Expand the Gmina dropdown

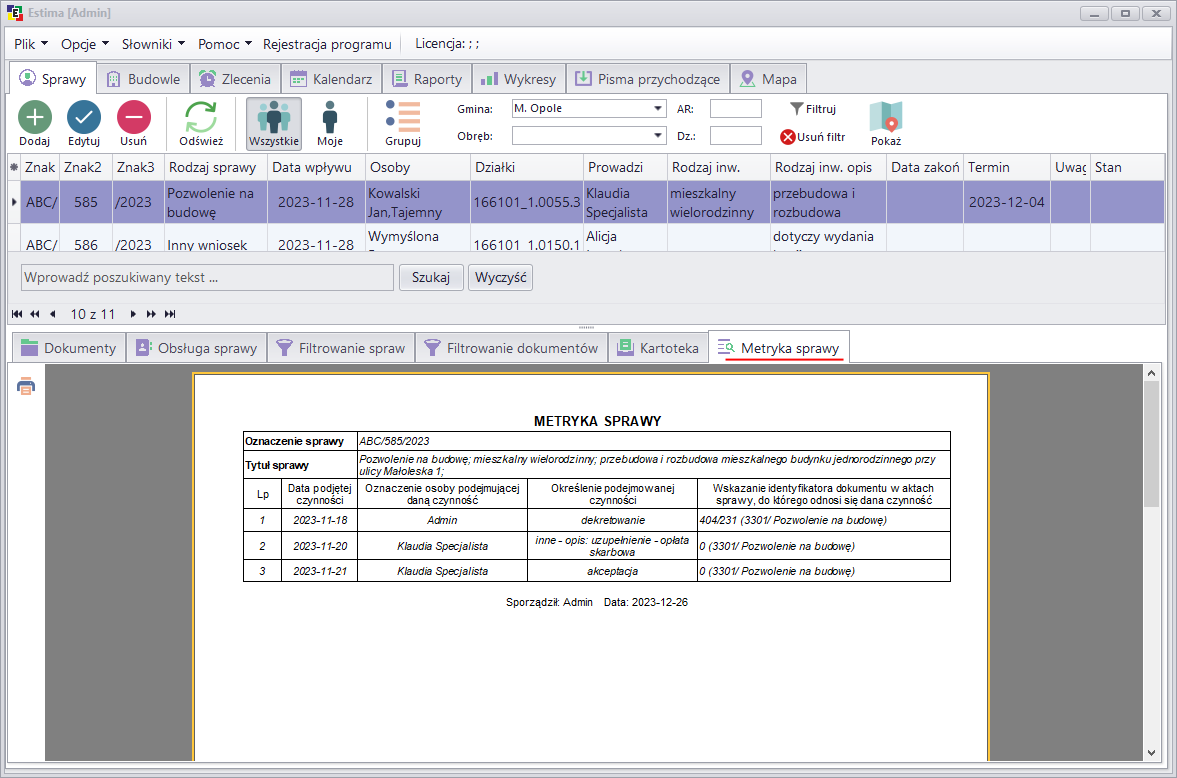[658, 108]
